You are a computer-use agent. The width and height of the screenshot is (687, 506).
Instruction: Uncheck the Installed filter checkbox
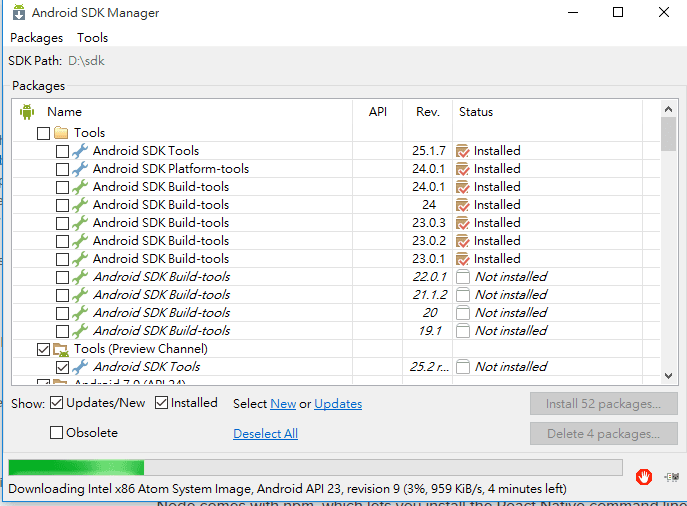coord(162,403)
